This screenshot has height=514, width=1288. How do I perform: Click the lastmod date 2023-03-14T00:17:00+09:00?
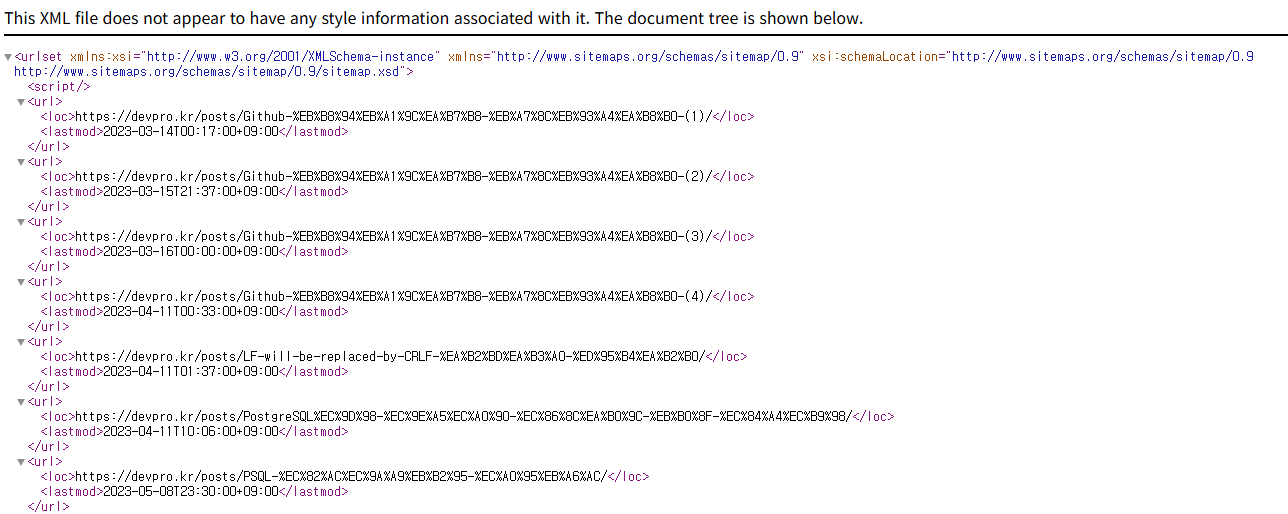pyautogui.click(x=190, y=132)
